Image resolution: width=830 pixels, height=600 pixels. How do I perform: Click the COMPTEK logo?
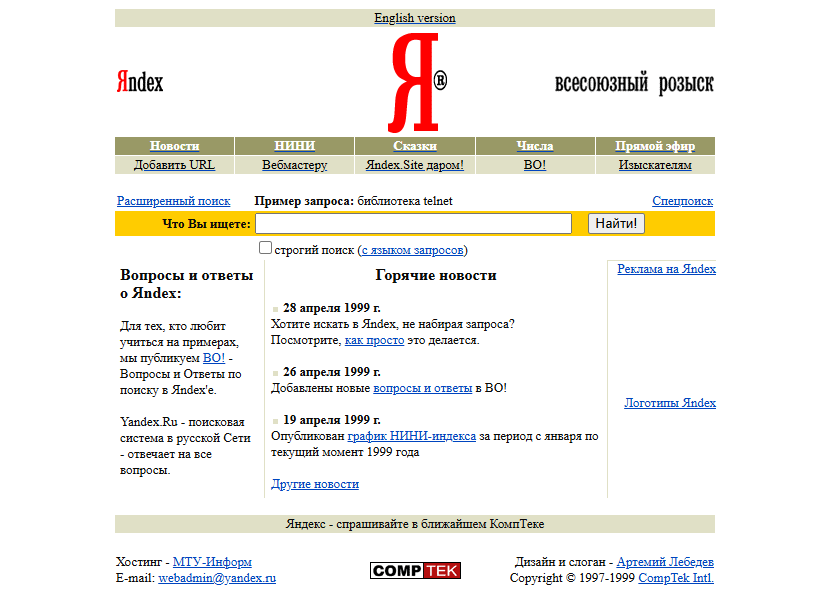pos(415,570)
